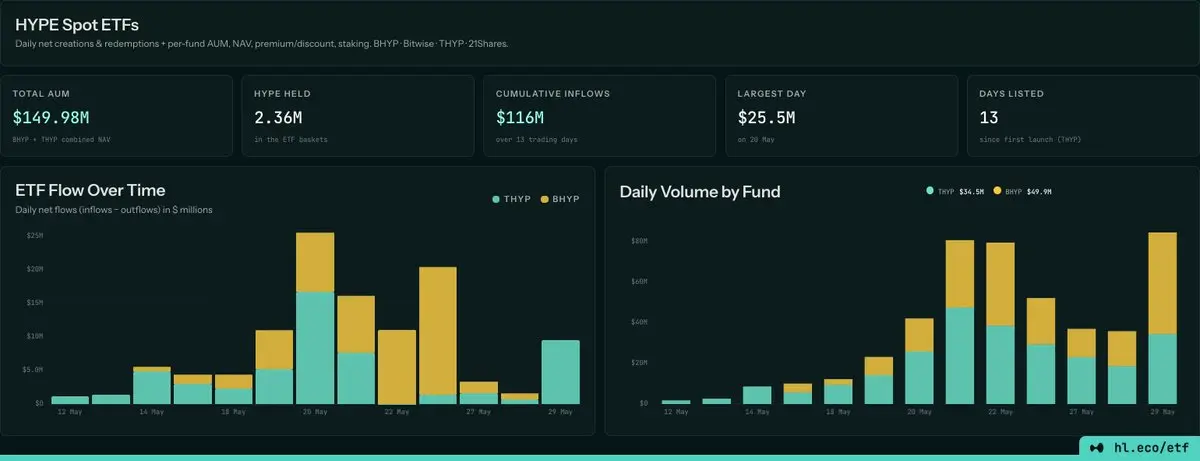Click the $15M axis label in ETF Flow chart

[35, 302]
